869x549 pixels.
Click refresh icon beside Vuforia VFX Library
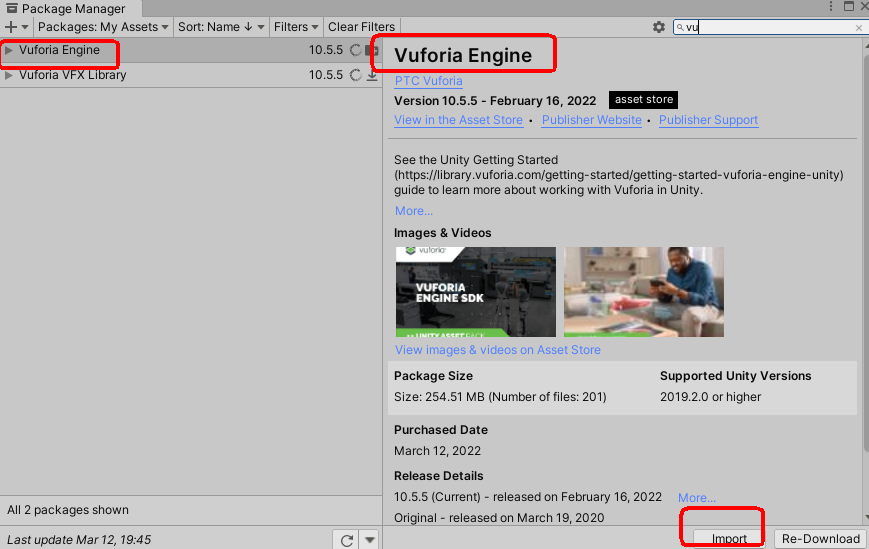click(355, 75)
